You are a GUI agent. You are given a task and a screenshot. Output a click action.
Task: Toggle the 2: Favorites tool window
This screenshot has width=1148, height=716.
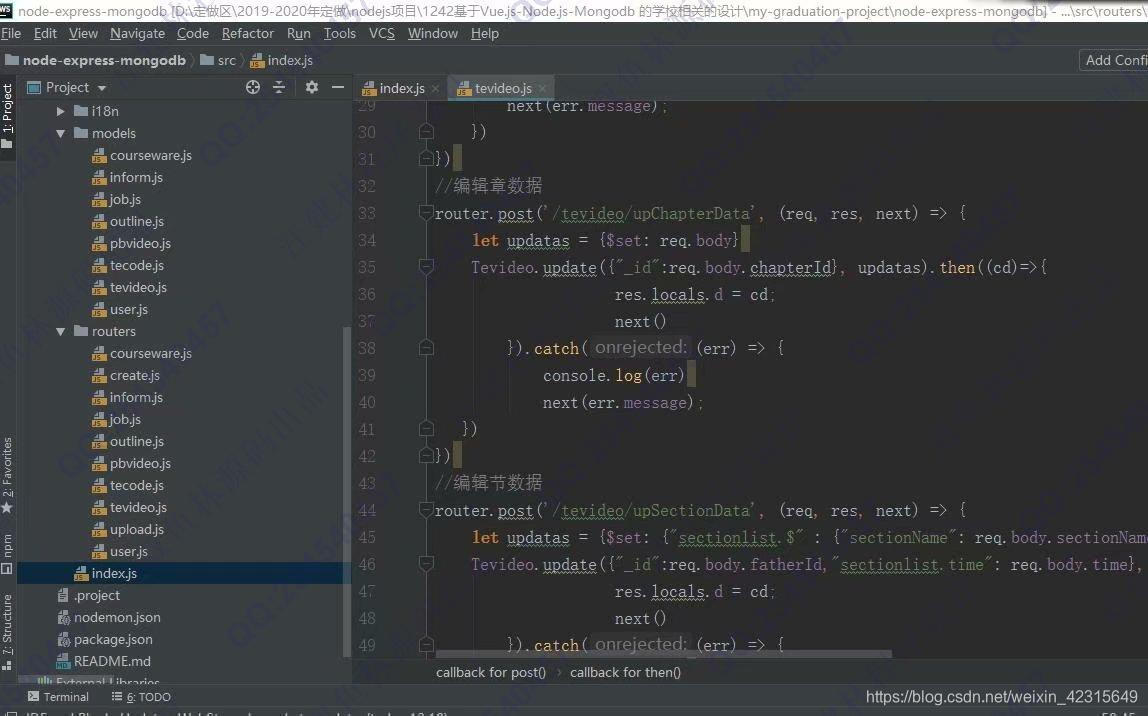coord(7,474)
